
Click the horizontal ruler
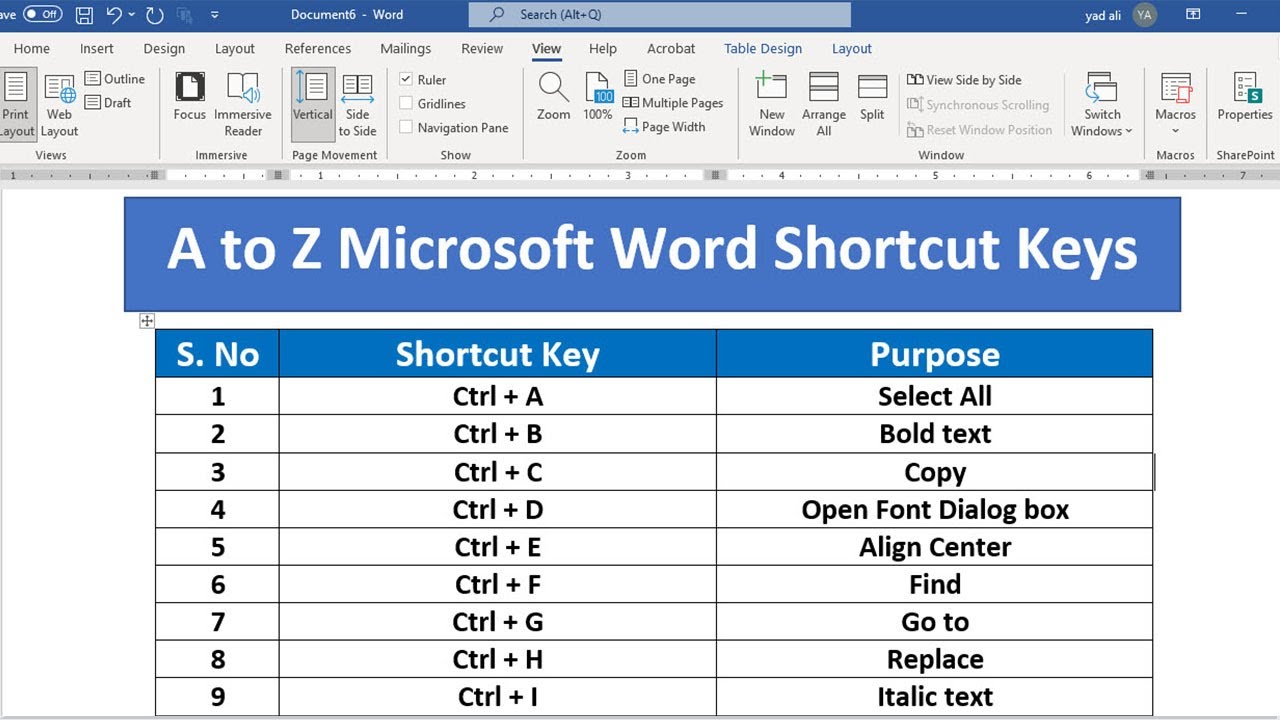pyautogui.click(x=640, y=176)
